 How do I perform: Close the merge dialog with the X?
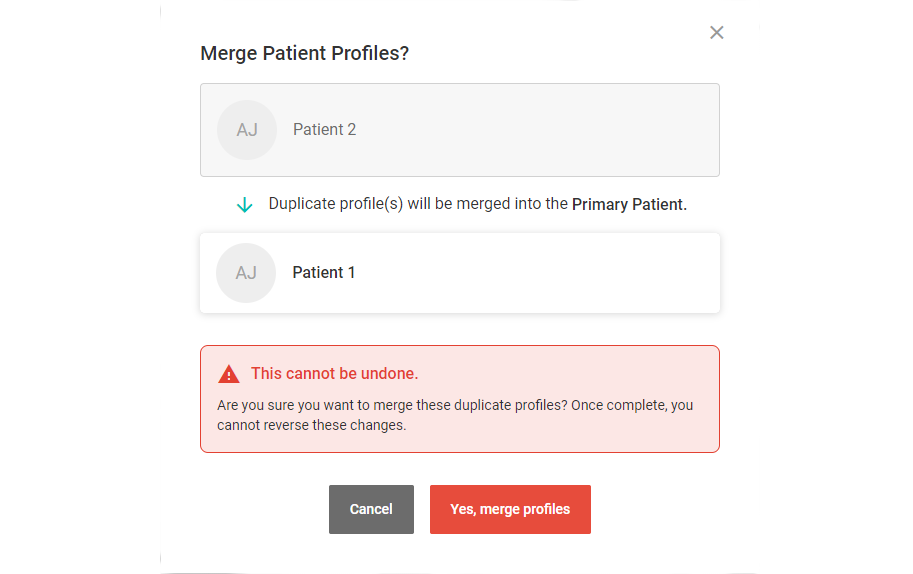point(717,33)
